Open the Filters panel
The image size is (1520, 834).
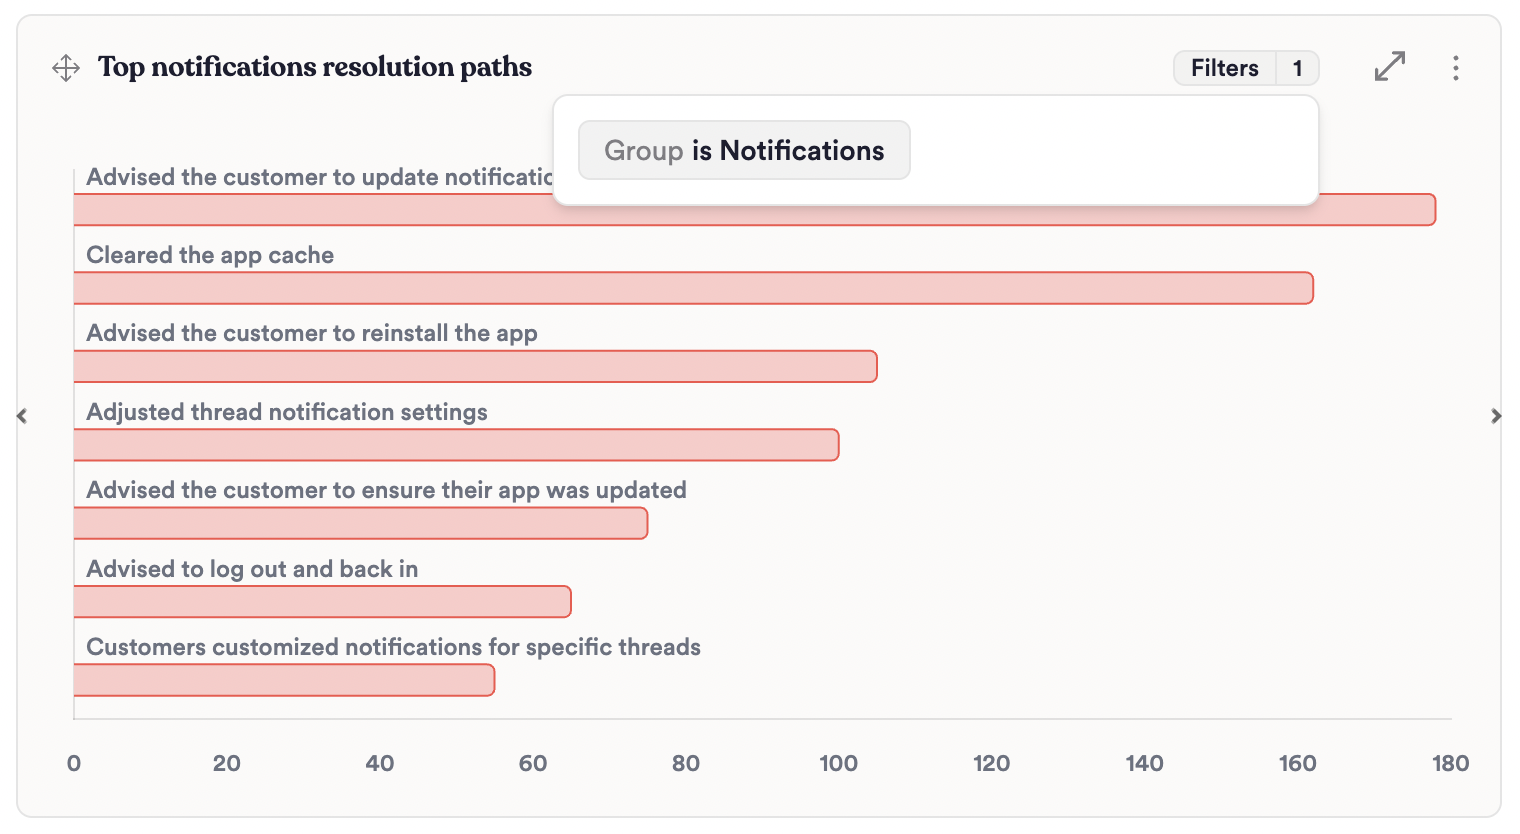(x=1224, y=68)
